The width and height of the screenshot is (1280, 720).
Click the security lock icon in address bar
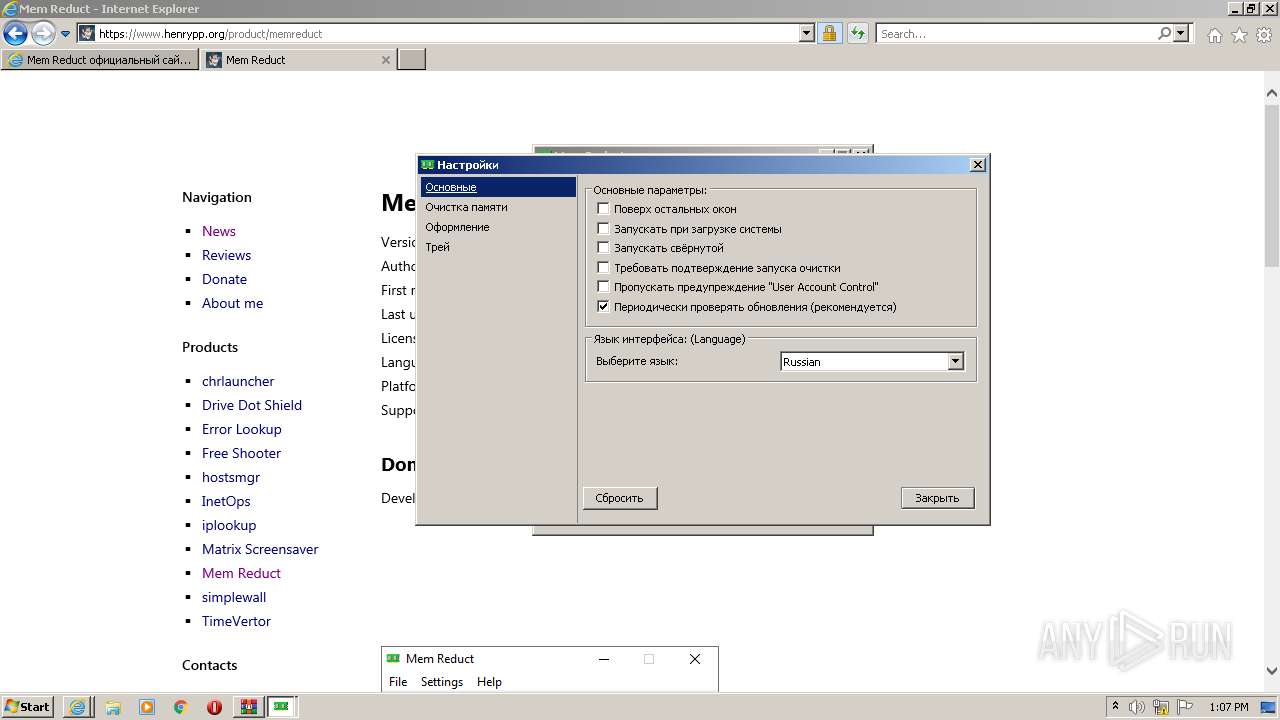pyautogui.click(x=829, y=33)
